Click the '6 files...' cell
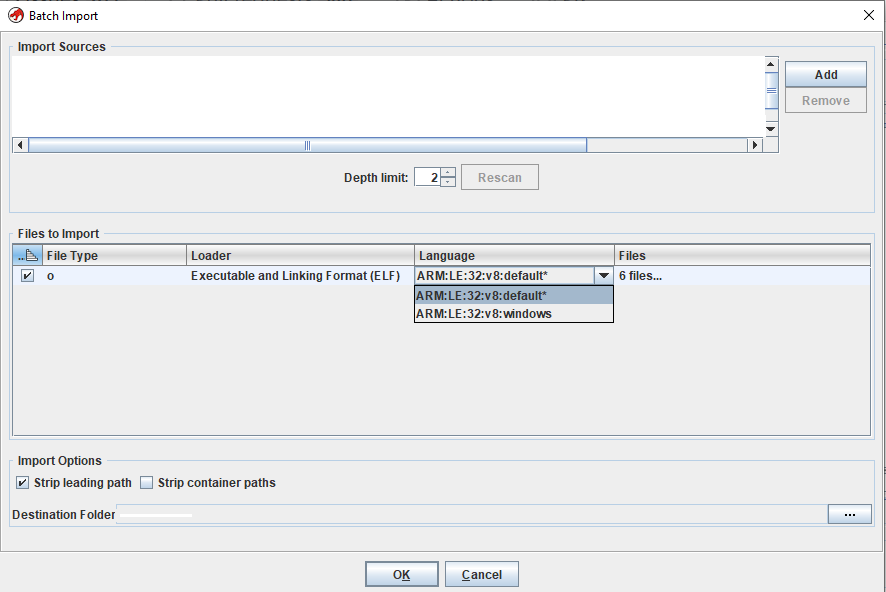 point(742,276)
